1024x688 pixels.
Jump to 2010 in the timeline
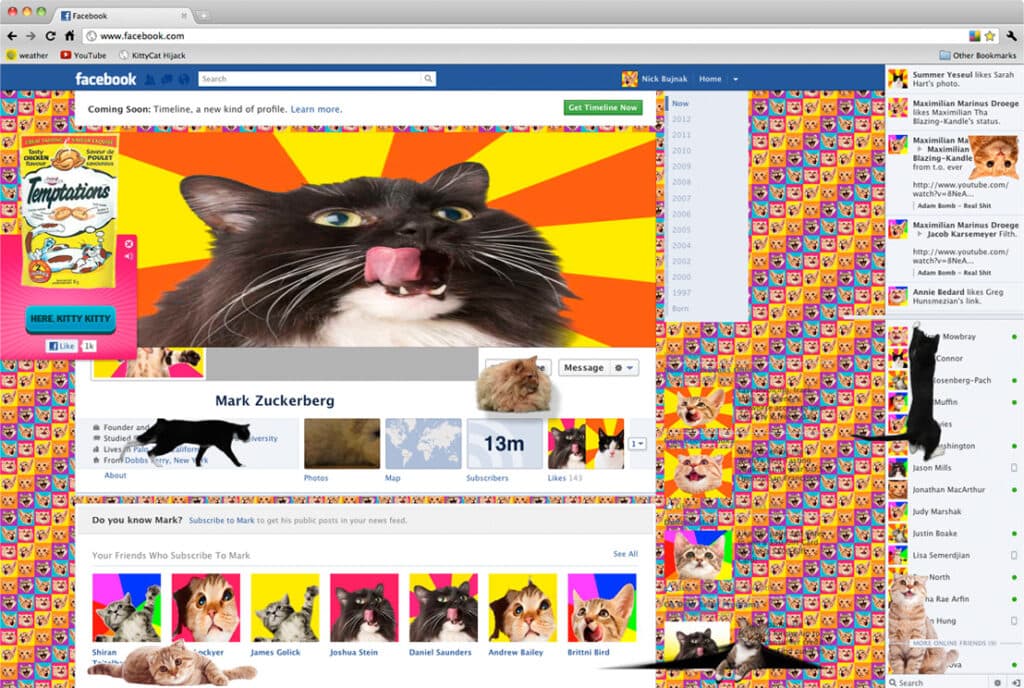pyautogui.click(x=681, y=150)
